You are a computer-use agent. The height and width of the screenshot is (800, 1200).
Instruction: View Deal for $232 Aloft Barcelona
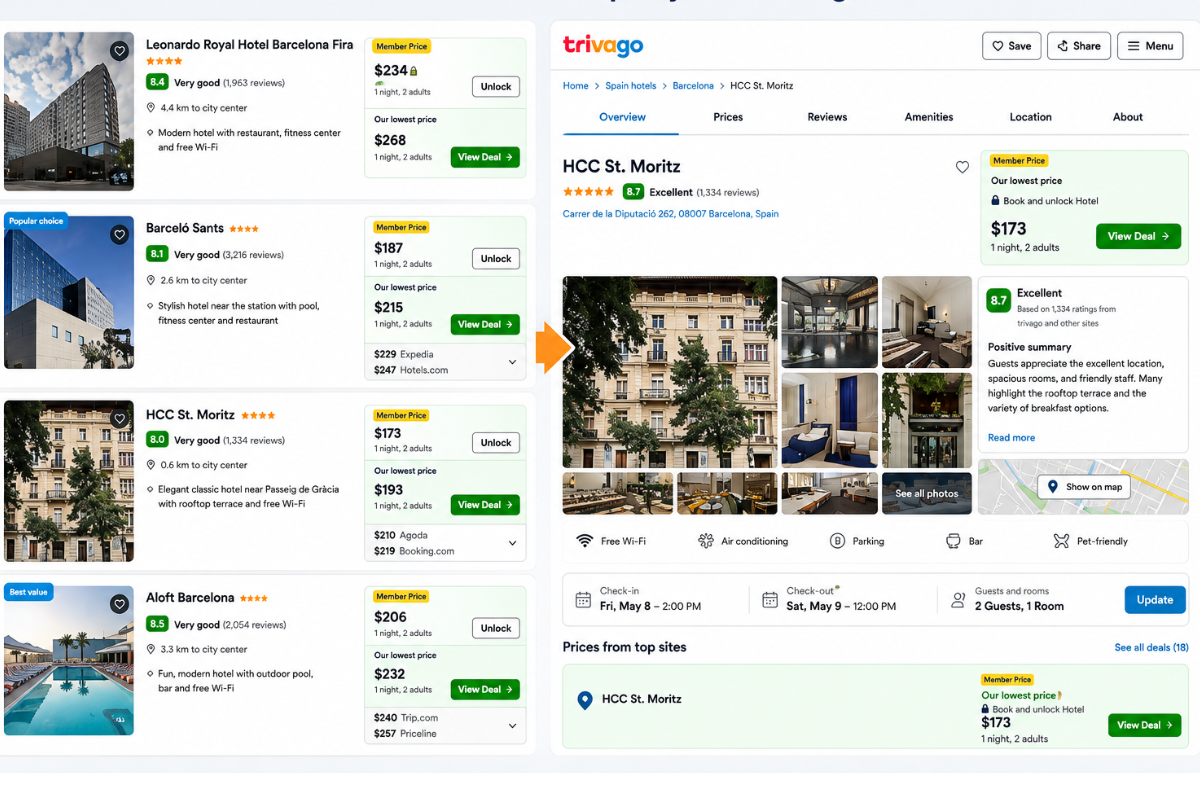click(485, 689)
